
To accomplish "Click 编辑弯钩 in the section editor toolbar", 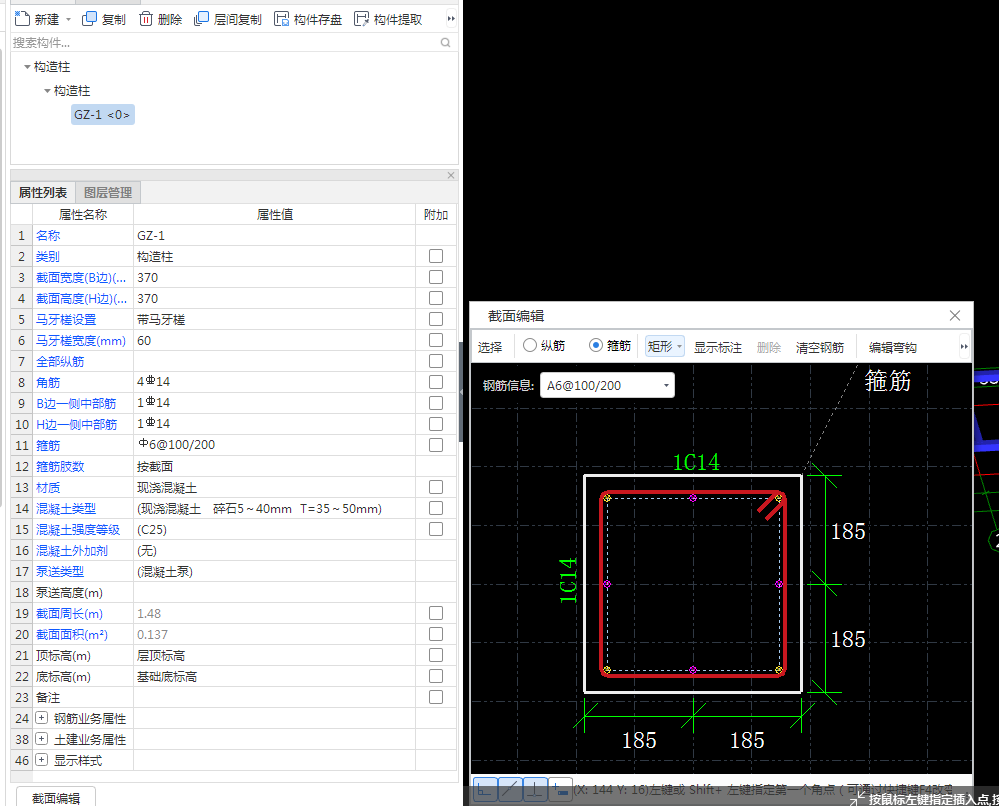I will click(893, 347).
